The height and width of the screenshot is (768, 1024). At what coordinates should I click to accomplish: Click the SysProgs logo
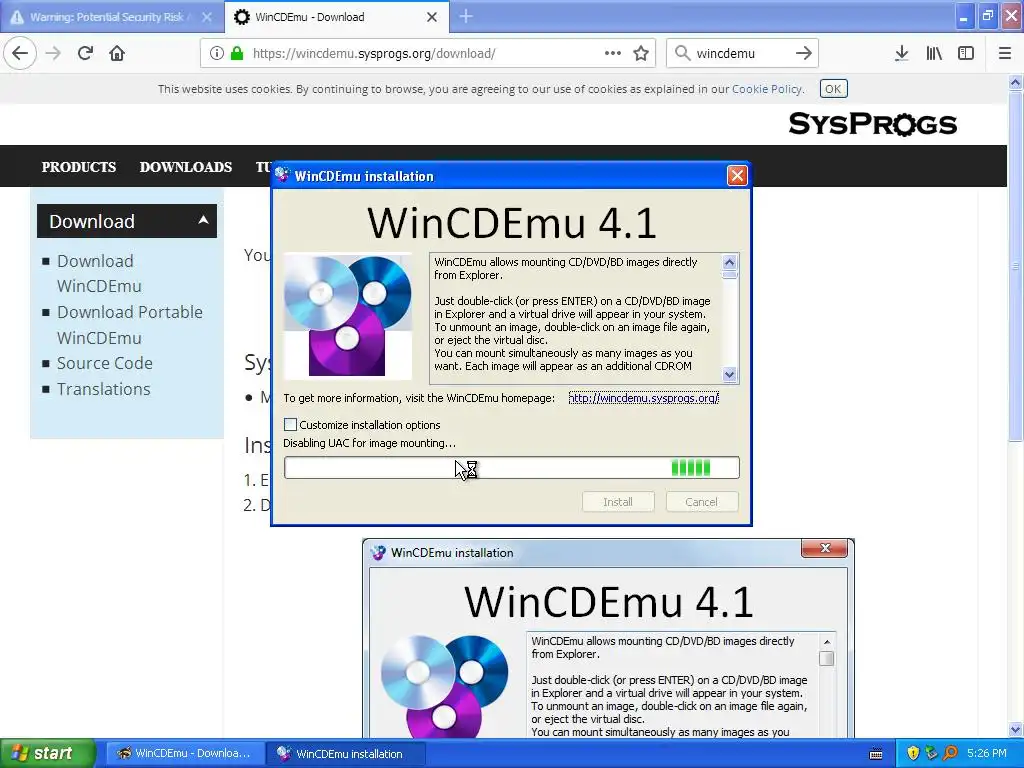click(x=872, y=124)
